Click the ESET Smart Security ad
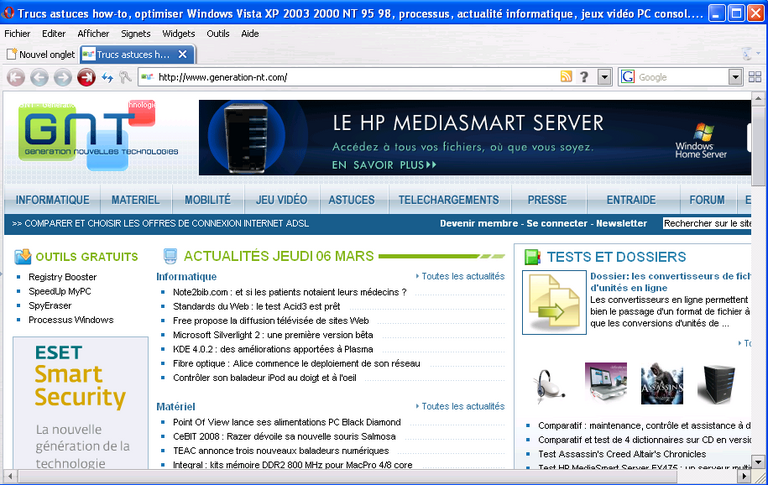The image size is (768, 485). 80,403
